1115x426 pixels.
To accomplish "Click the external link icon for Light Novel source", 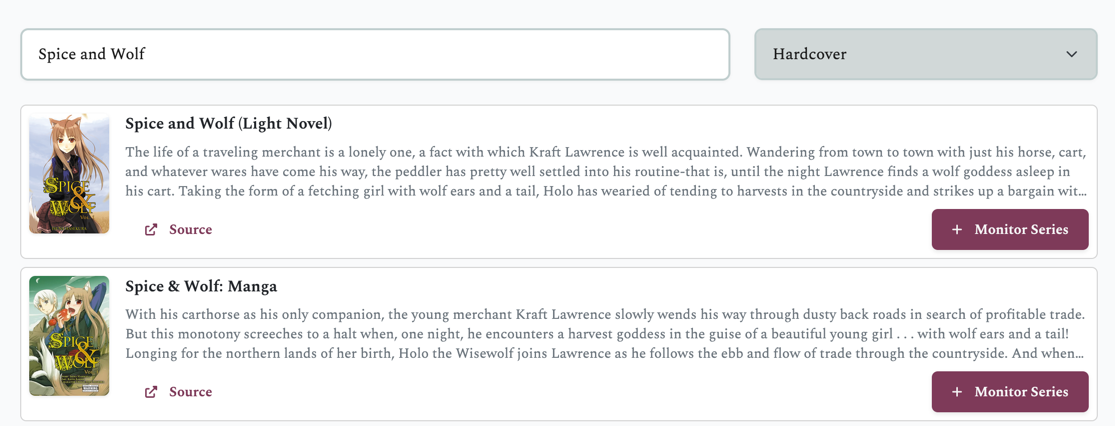I will (x=151, y=230).
